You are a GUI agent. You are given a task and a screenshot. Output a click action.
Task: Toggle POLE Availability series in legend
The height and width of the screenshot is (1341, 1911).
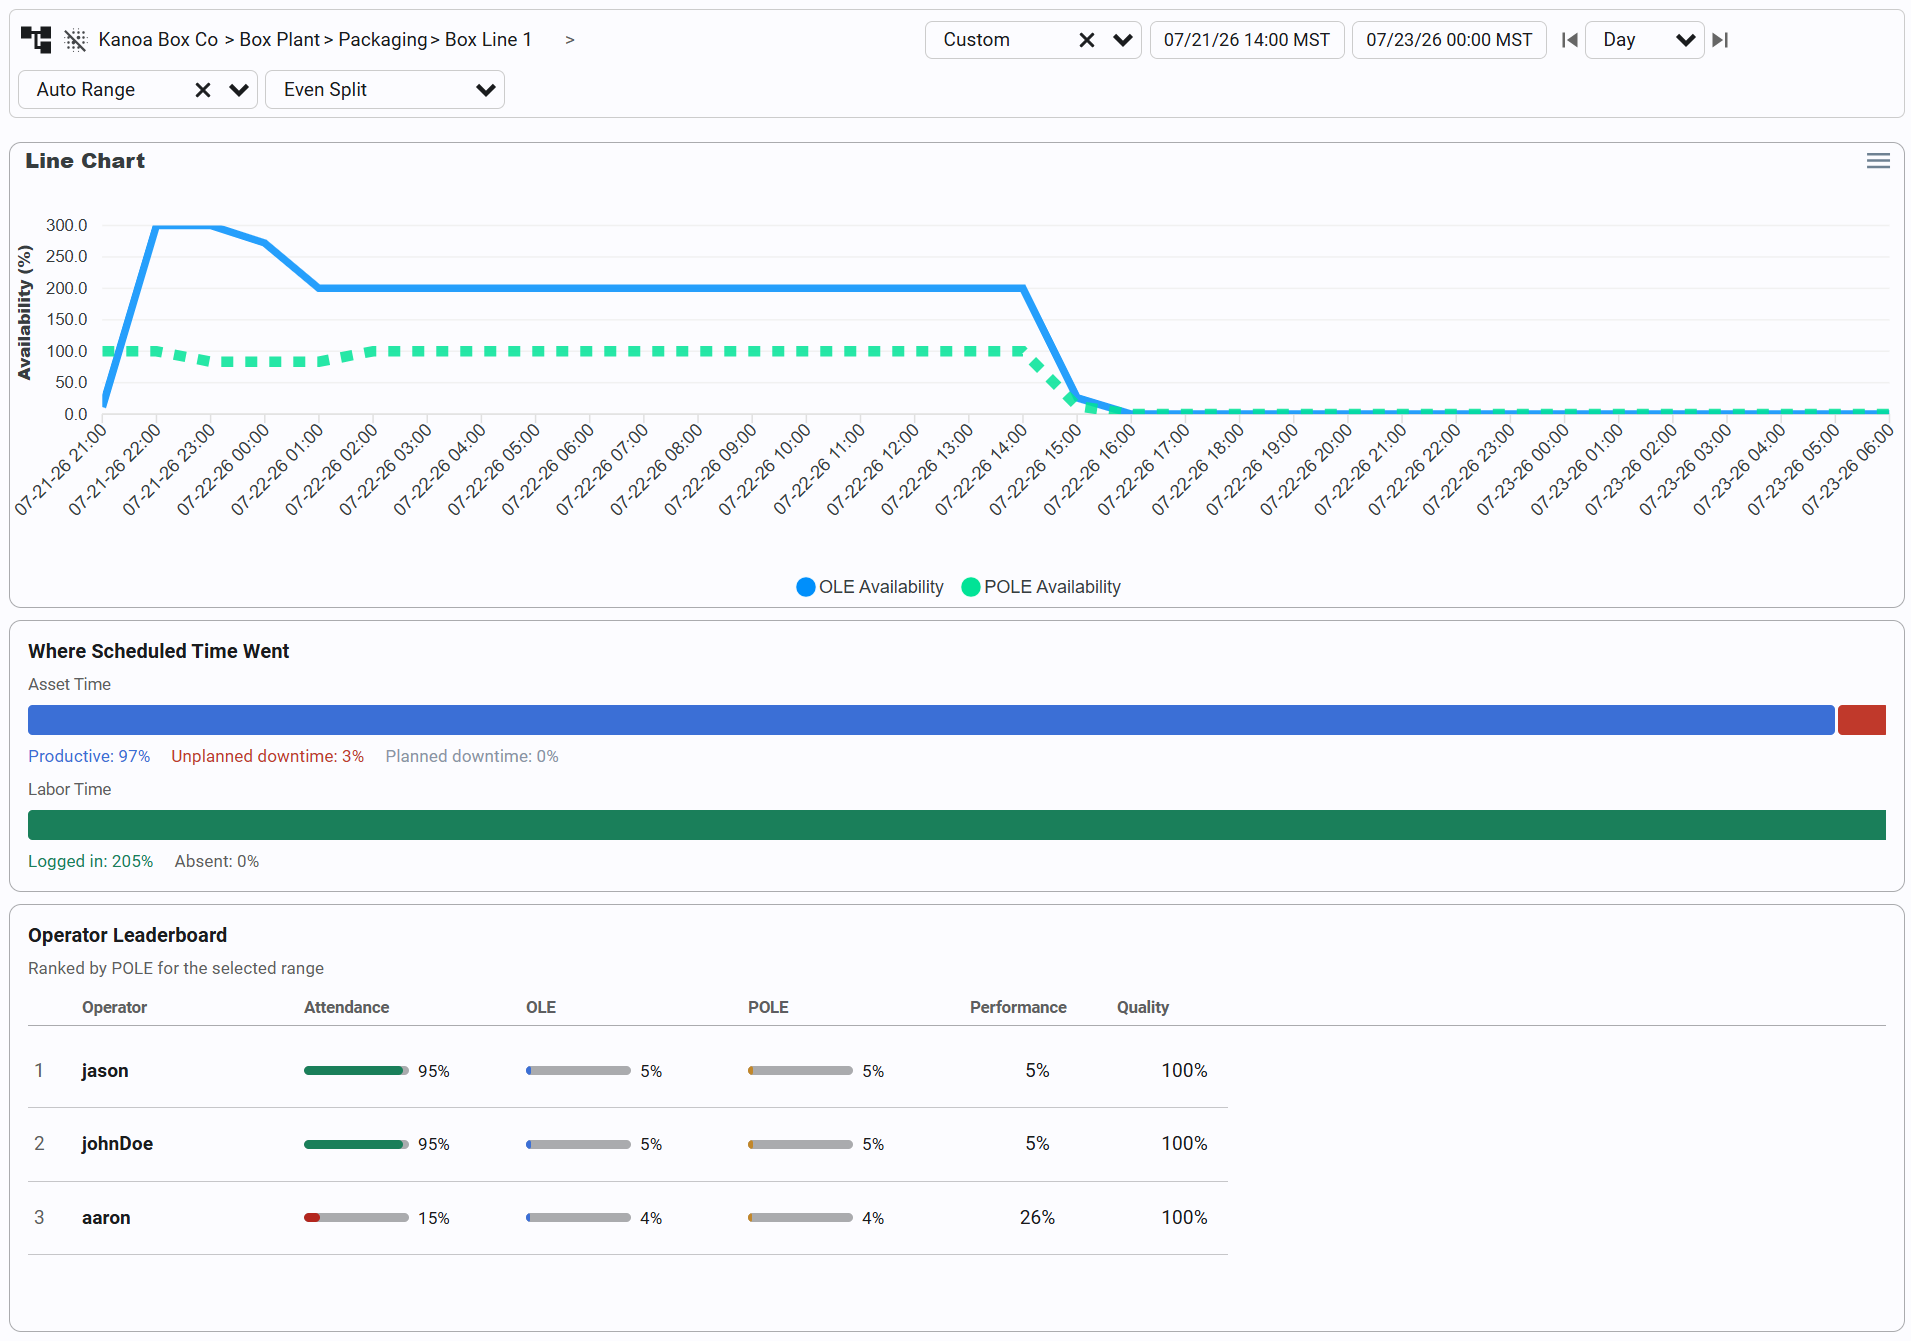pos(1041,587)
